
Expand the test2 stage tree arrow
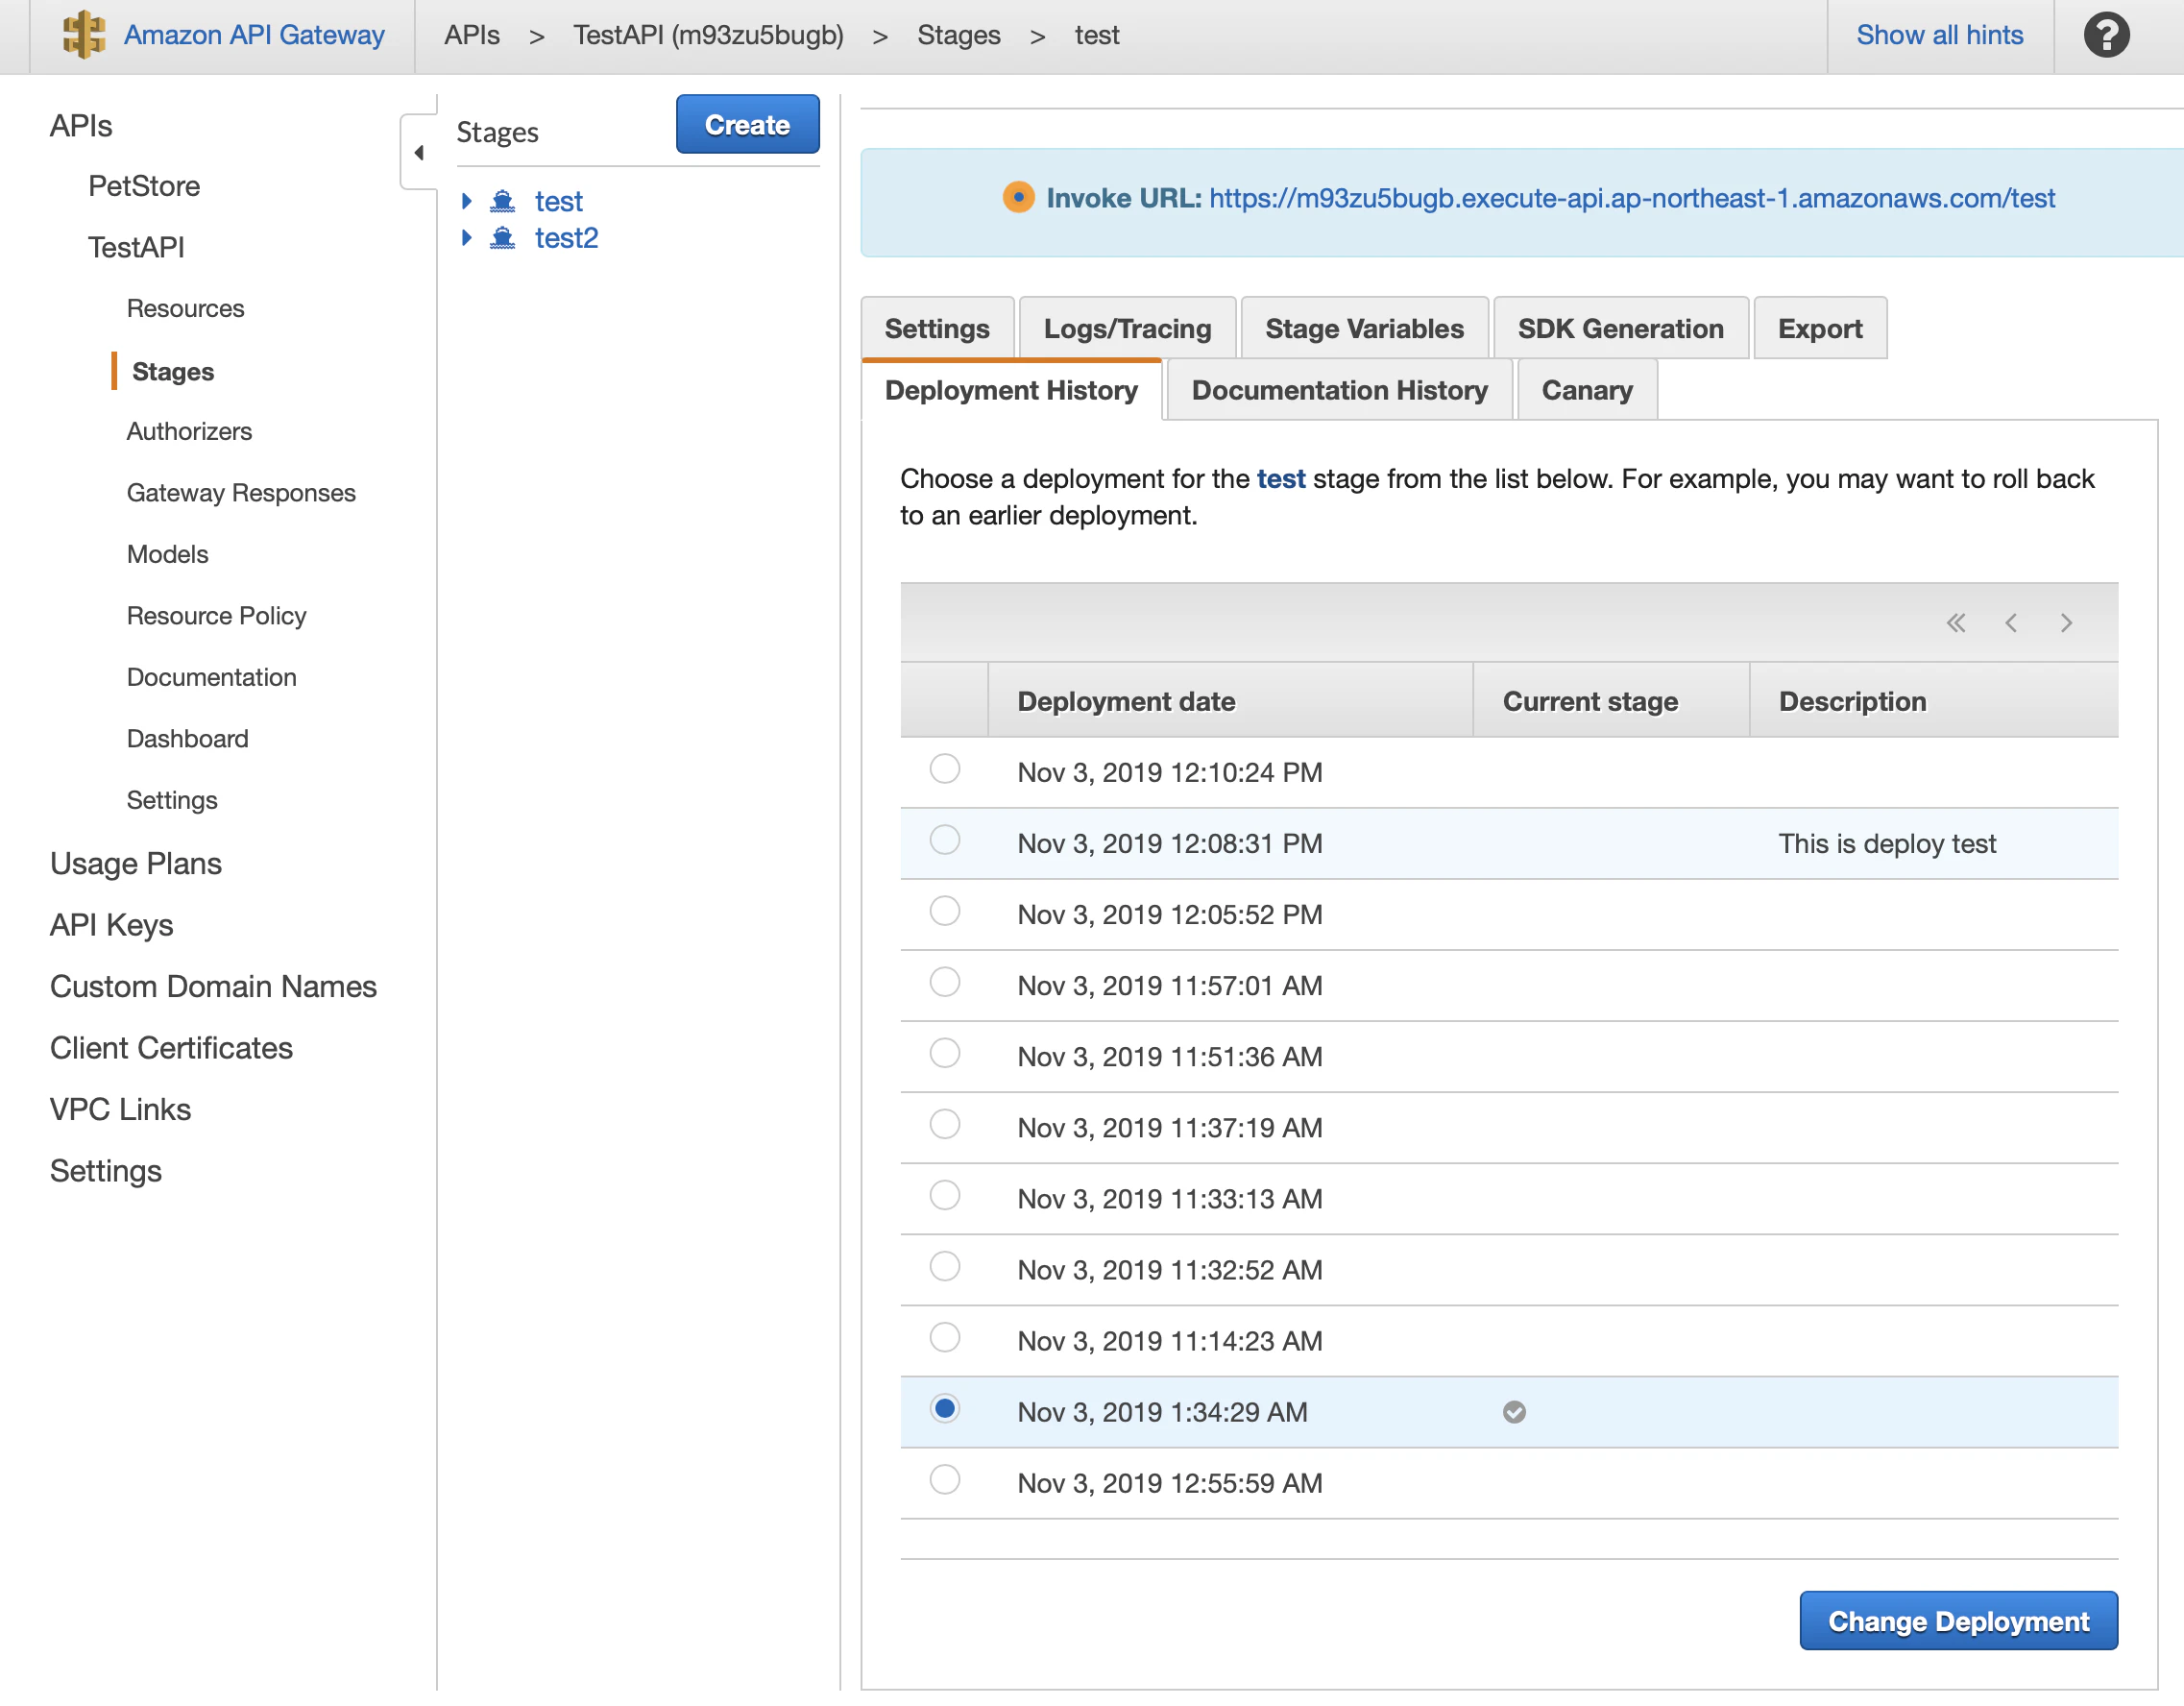466,237
